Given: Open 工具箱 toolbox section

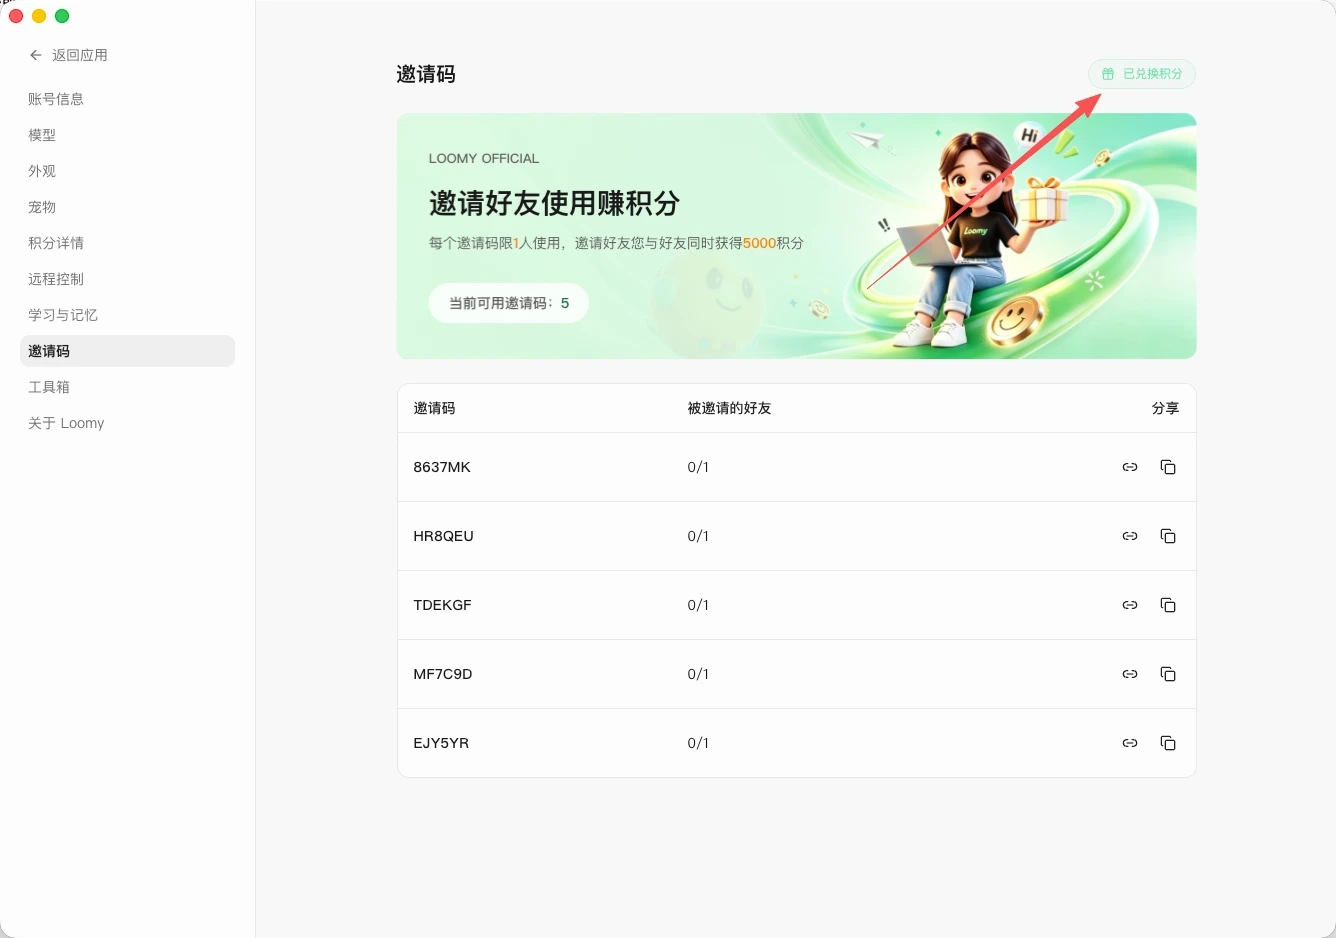Looking at the screenshot, I should [127, 387].
